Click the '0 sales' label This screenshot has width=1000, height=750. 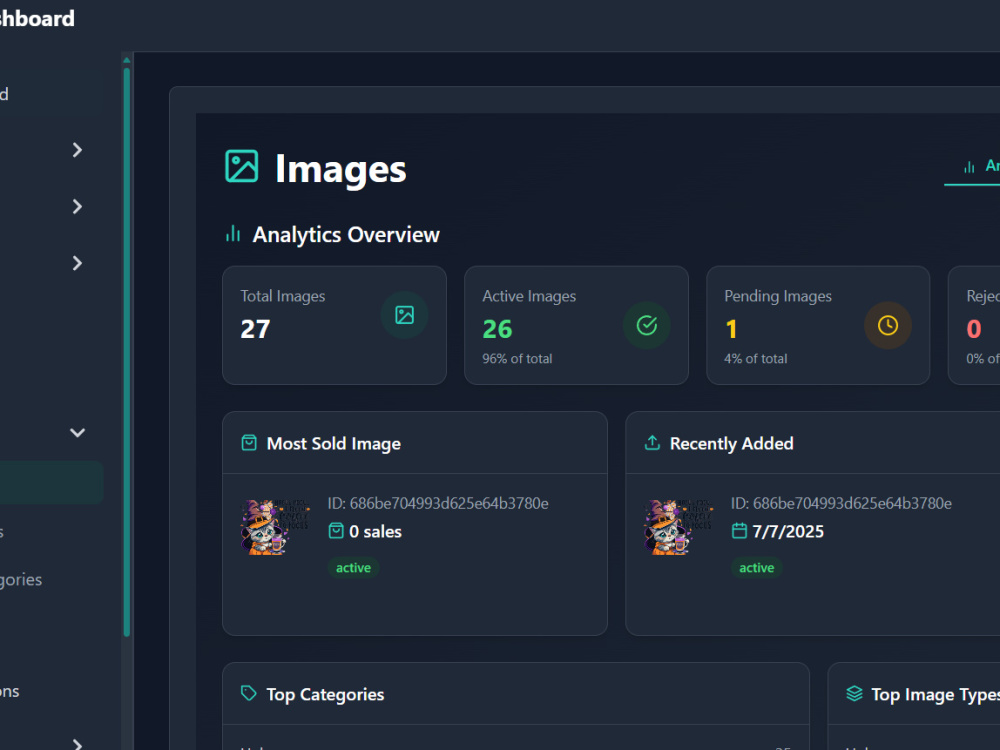[x=376, y=531]
